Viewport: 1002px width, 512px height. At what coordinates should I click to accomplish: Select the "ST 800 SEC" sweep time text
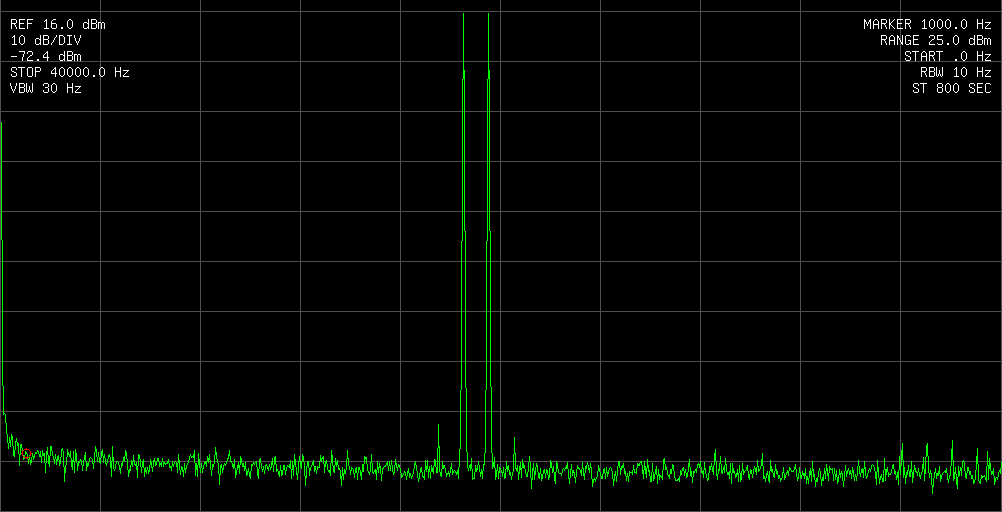click(x=952, y=89)
